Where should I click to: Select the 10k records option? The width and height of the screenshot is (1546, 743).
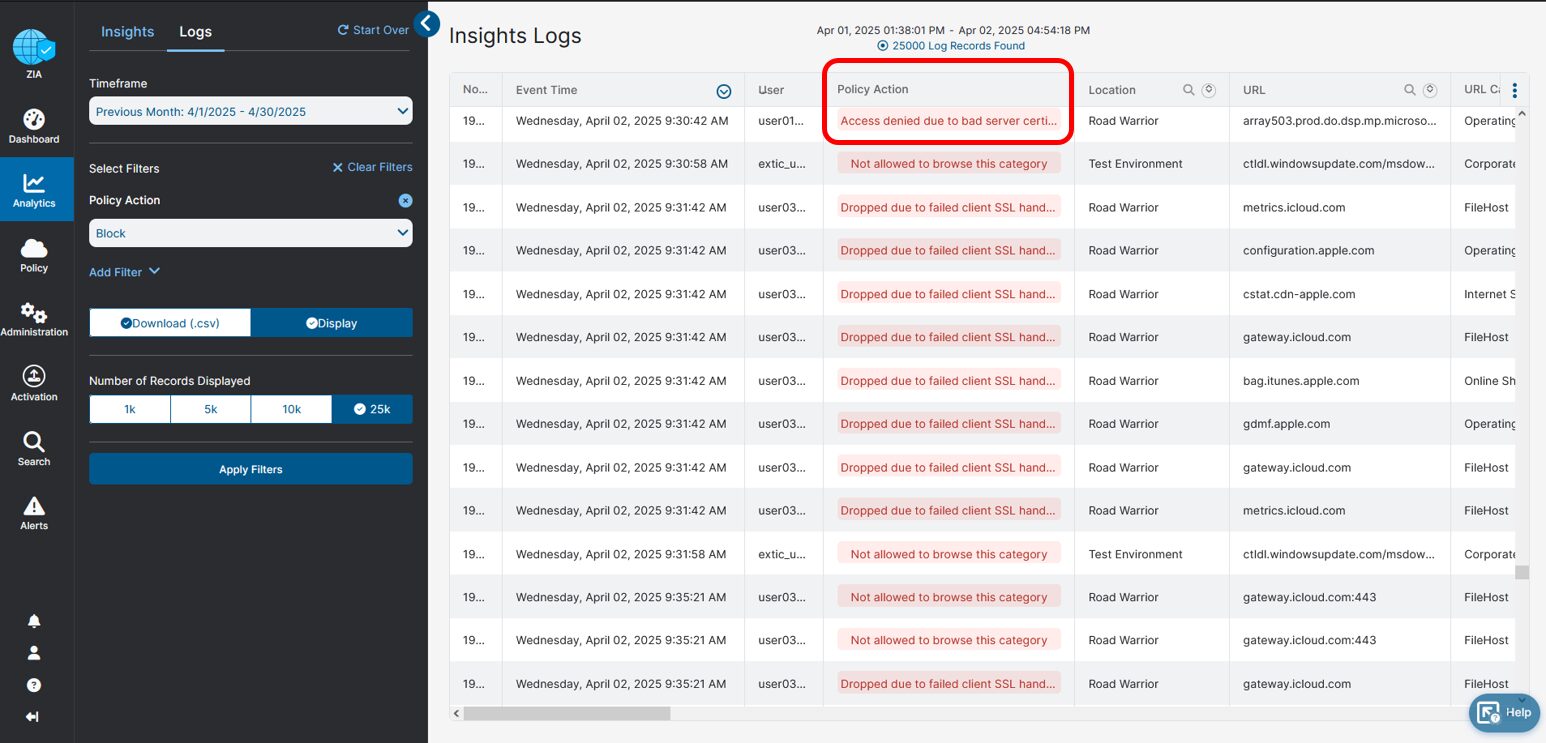(291, 409)
